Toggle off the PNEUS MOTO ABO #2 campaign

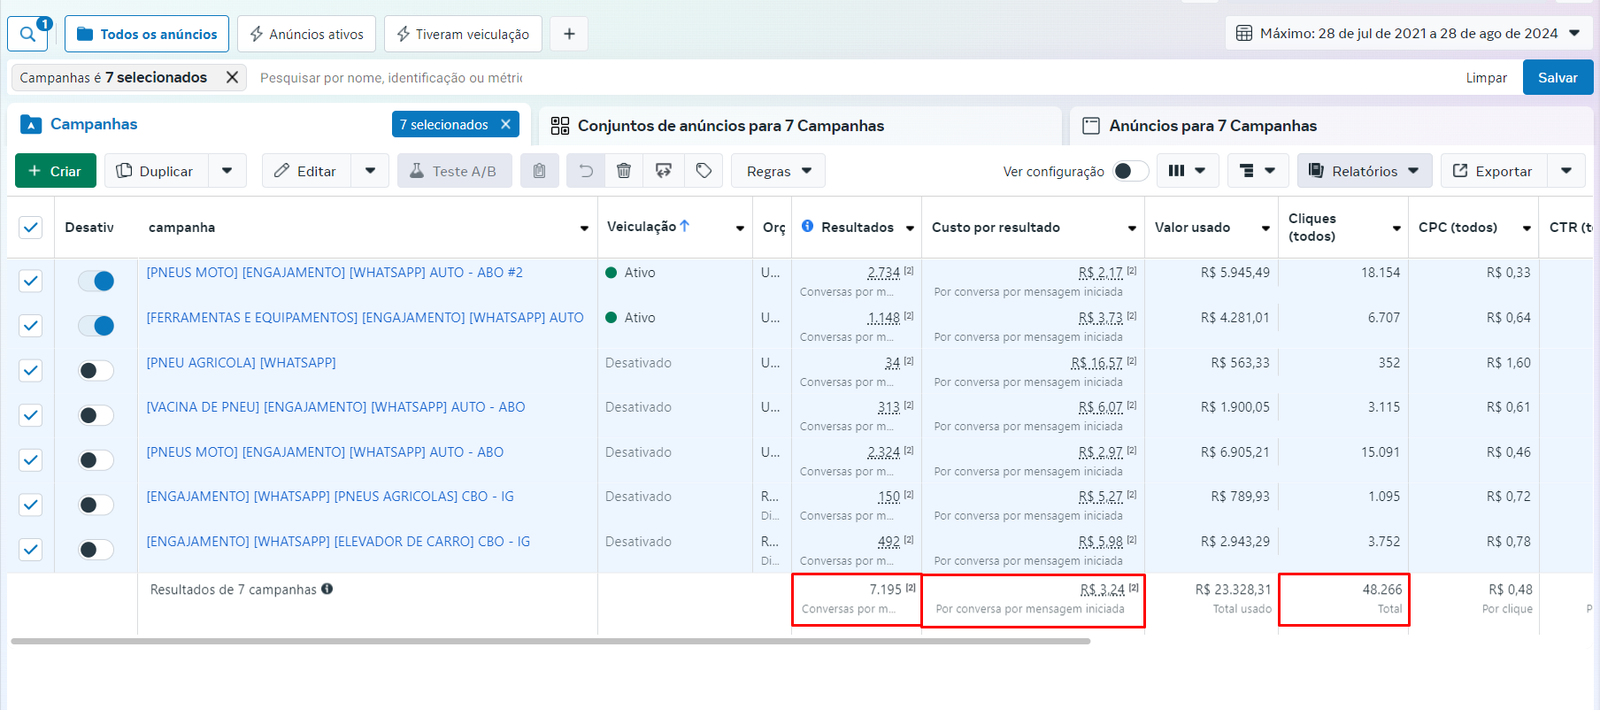96,281
